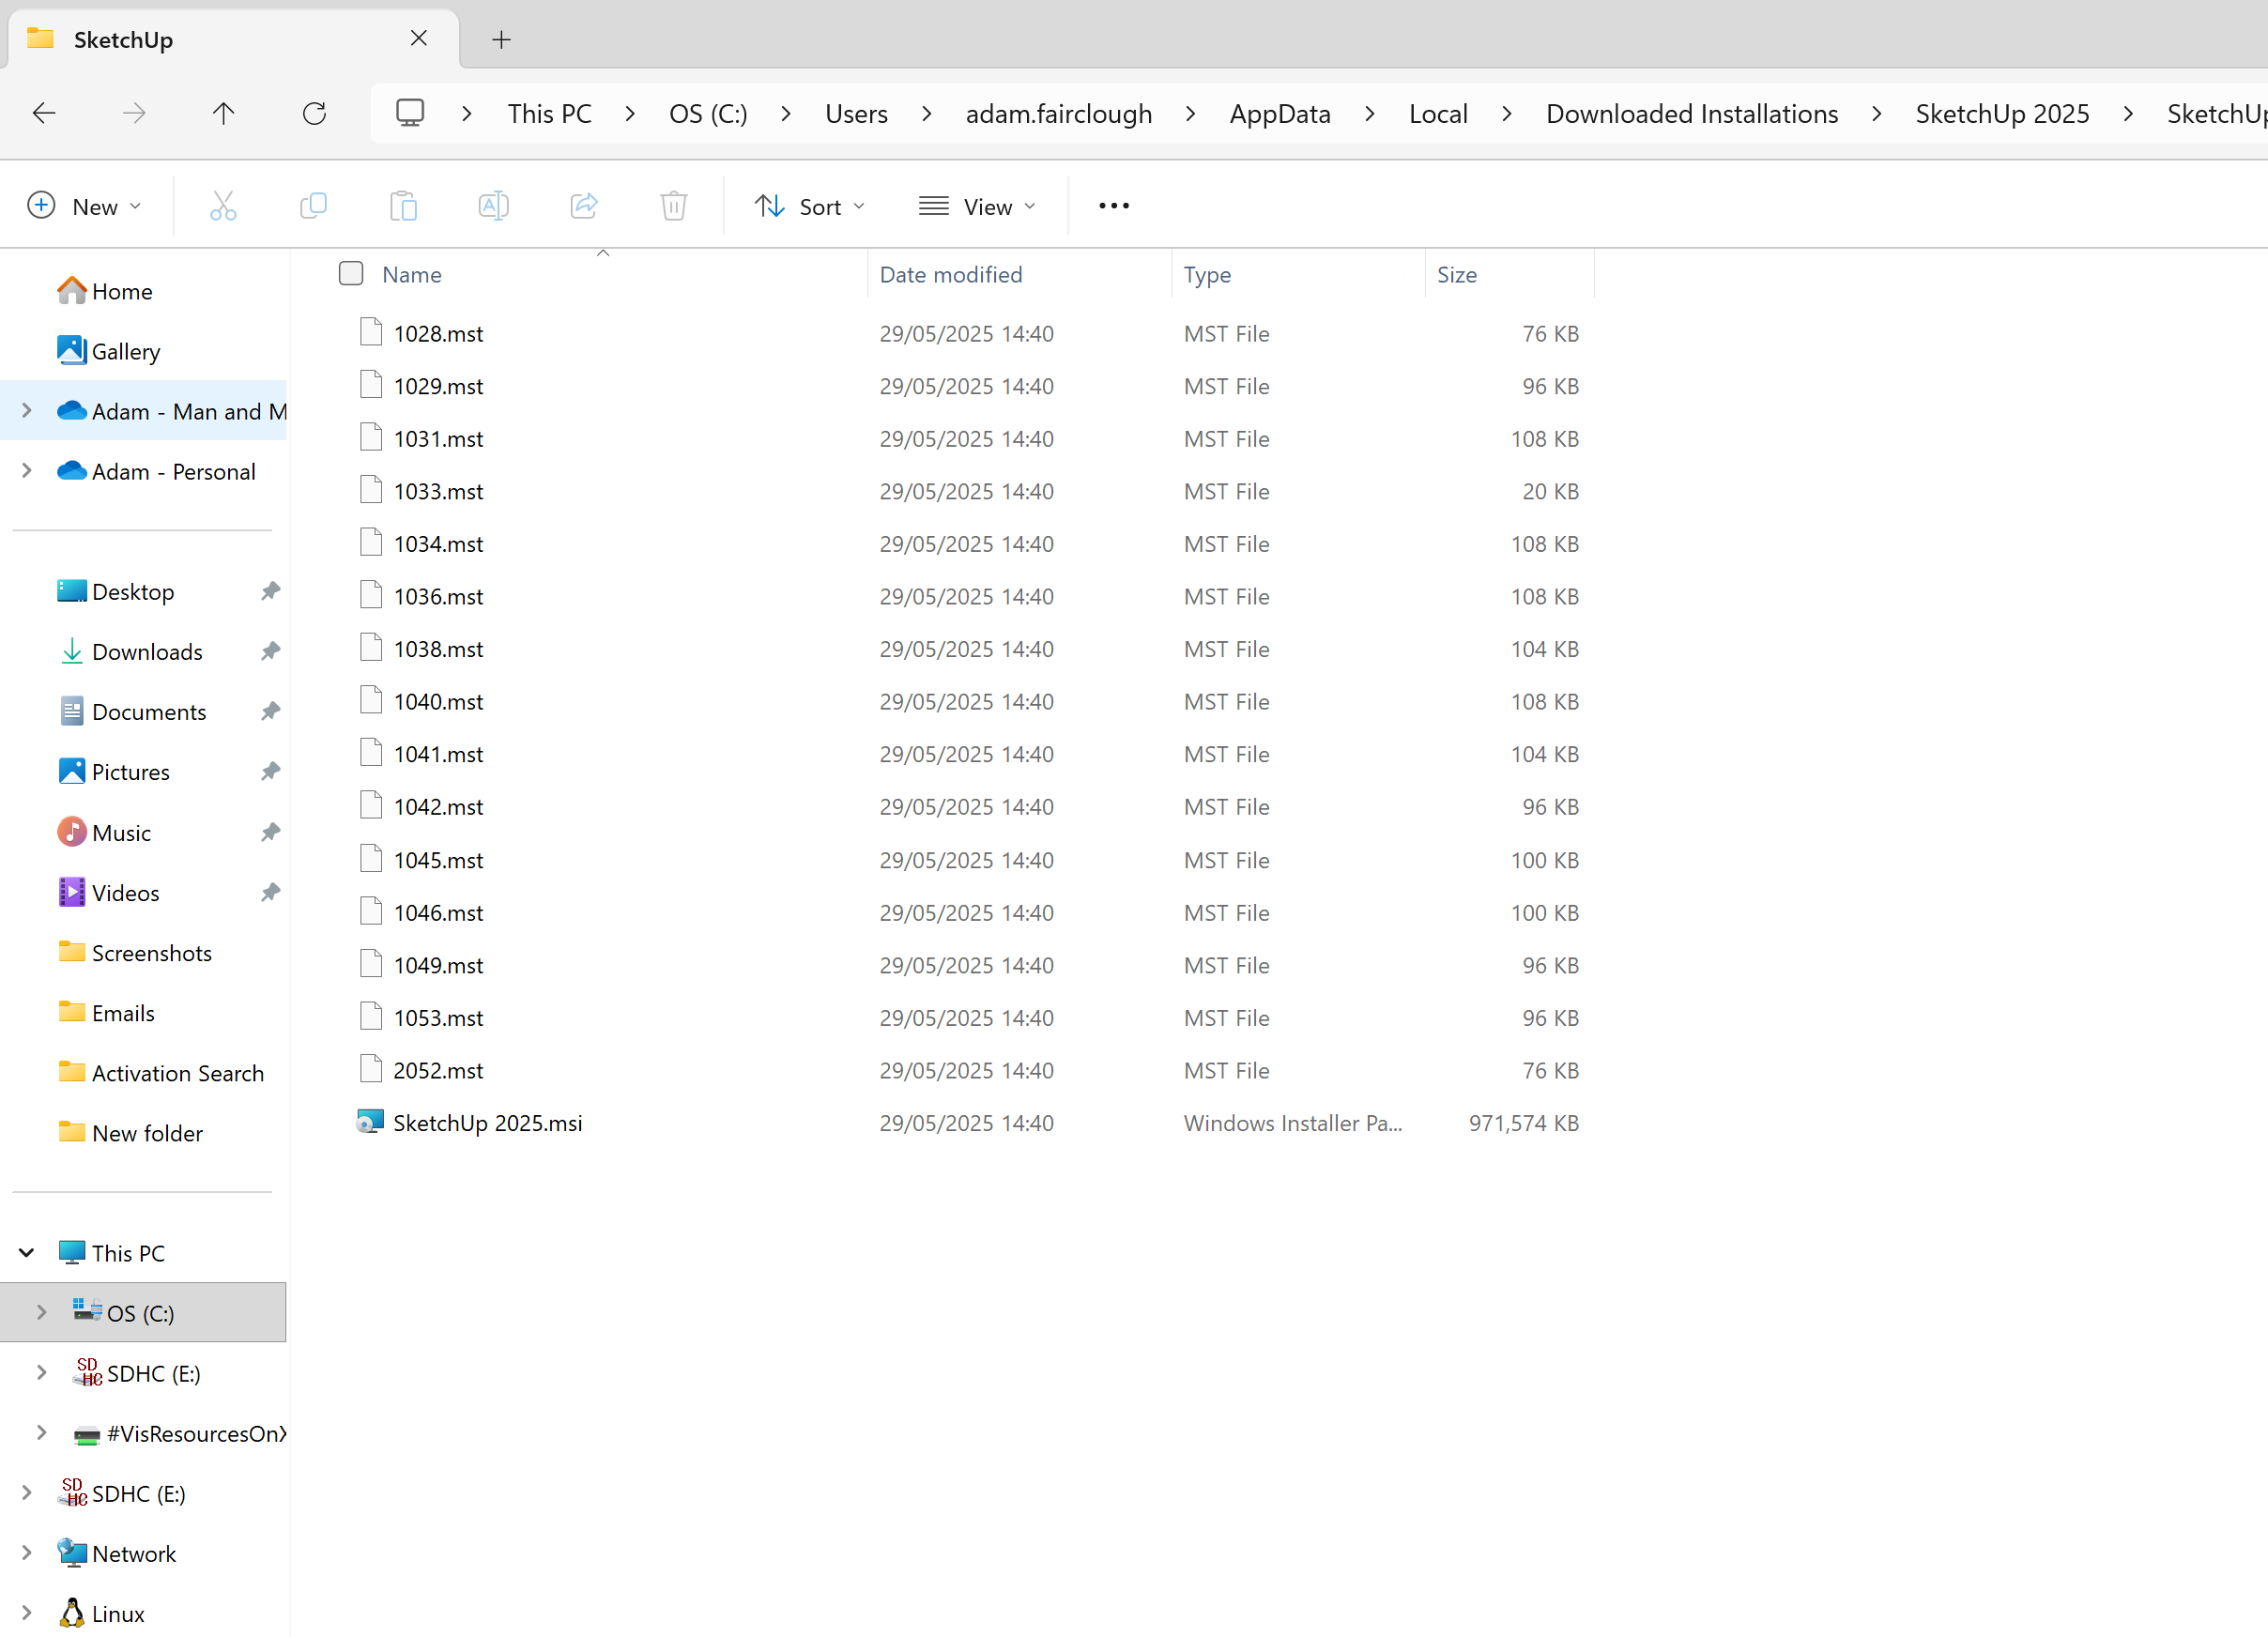The height and width of the screenshot is (1637, 2268).
Task: Open a new tab with plus button
Action: pos(501,40)
